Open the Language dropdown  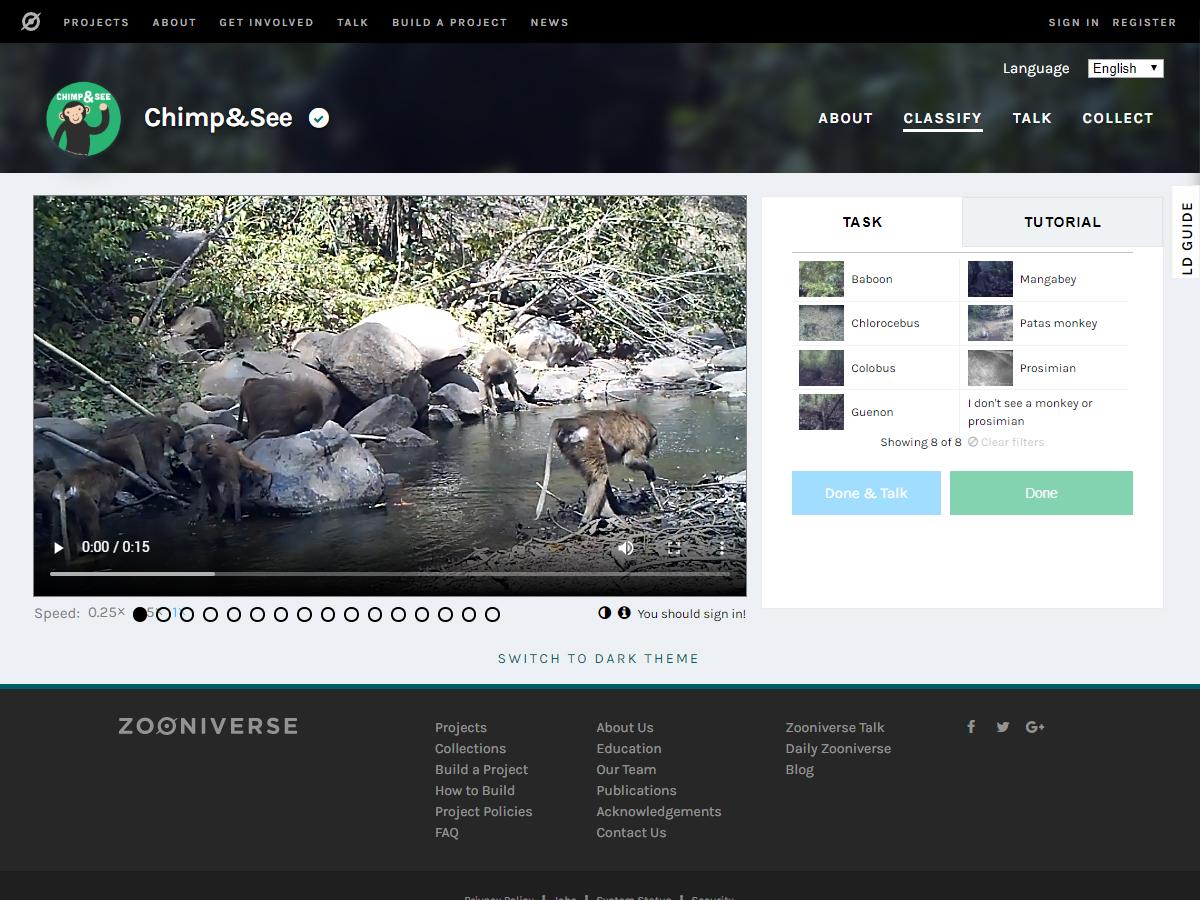coord(1125,68)
